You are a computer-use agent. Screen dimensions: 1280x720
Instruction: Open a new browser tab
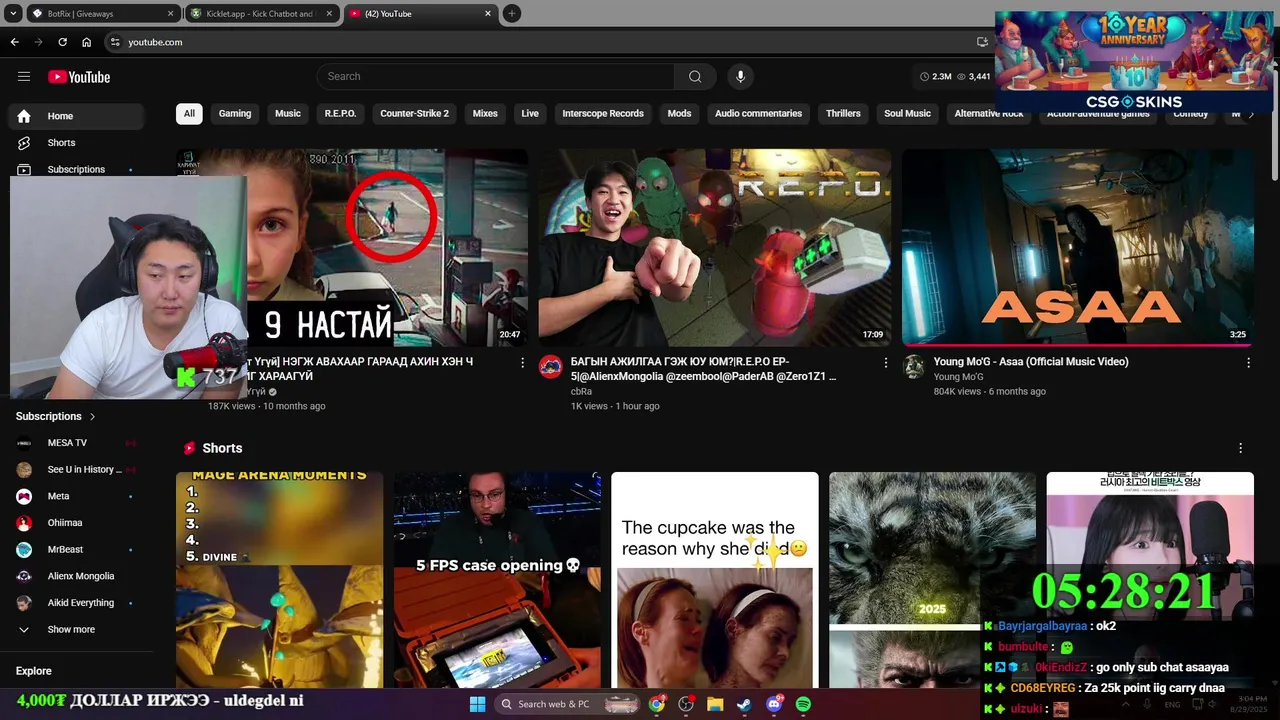pyautogui.click(x=511, y=14)
